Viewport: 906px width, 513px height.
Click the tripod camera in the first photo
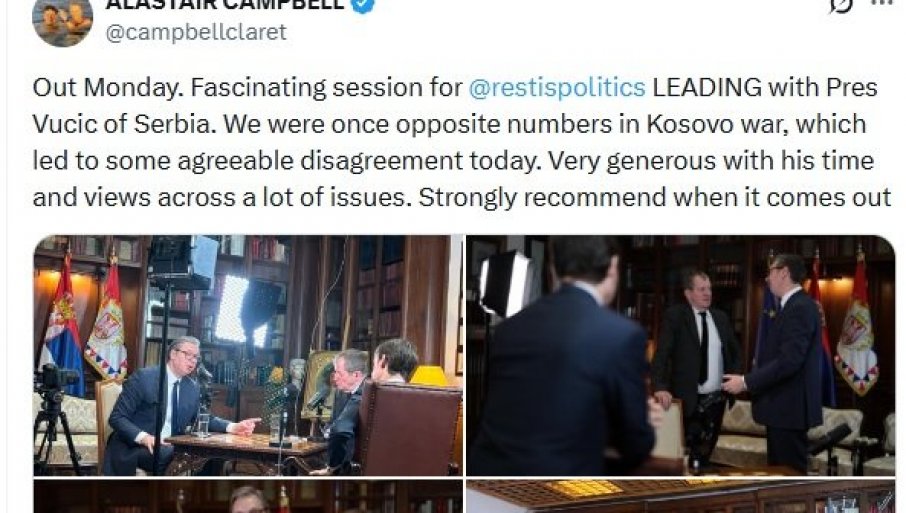click(x=55, y=416)
